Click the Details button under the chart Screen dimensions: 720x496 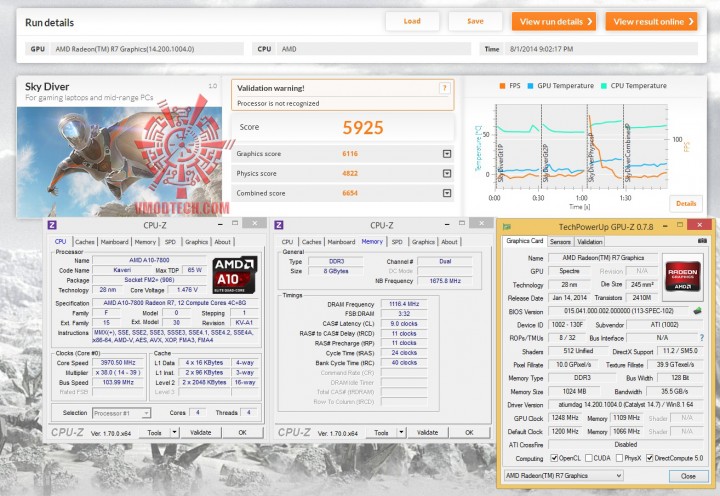686,203
